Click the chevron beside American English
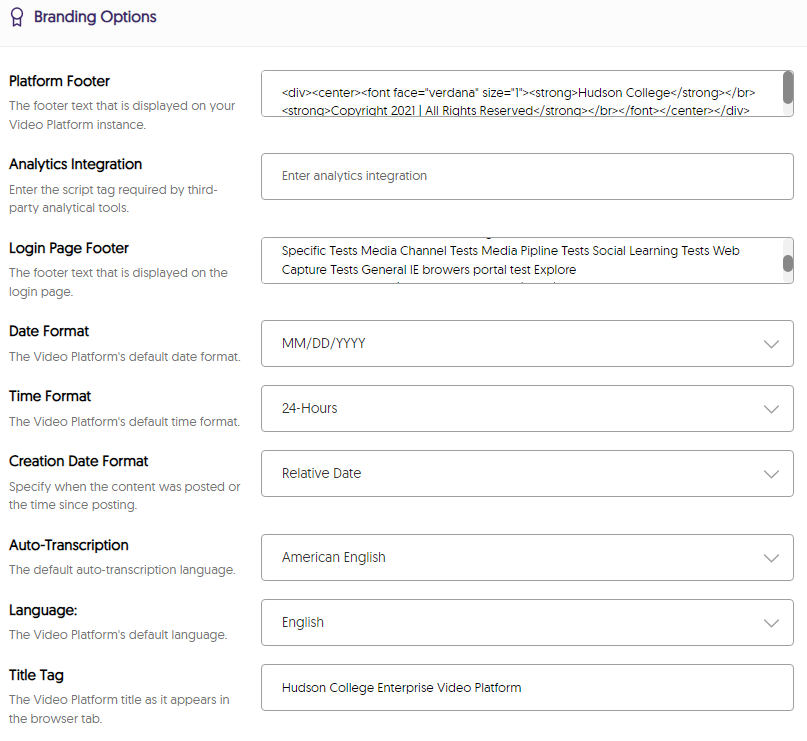 coord(771,558)
